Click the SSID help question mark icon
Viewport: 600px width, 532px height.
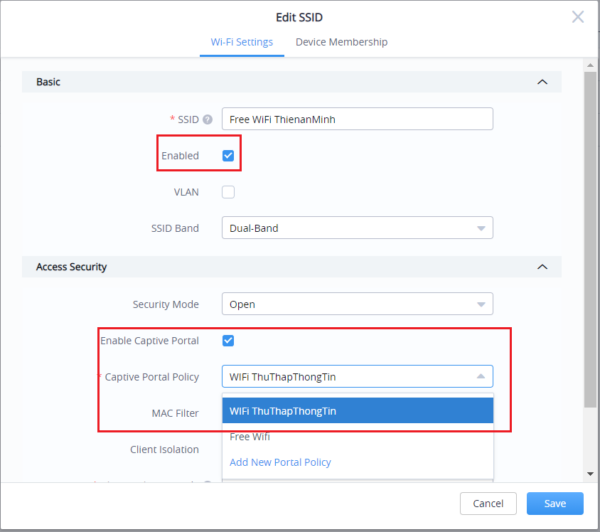[208, 119]
